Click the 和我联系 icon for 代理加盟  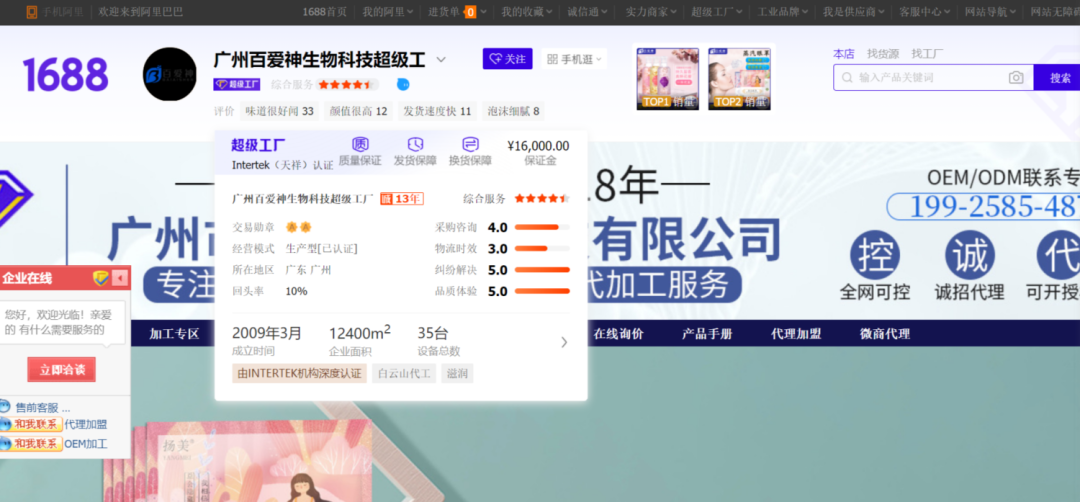coord(31,424)
